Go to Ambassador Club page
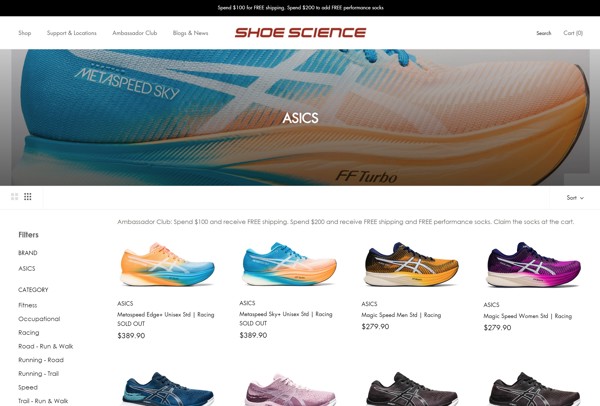 click(135, 33)
